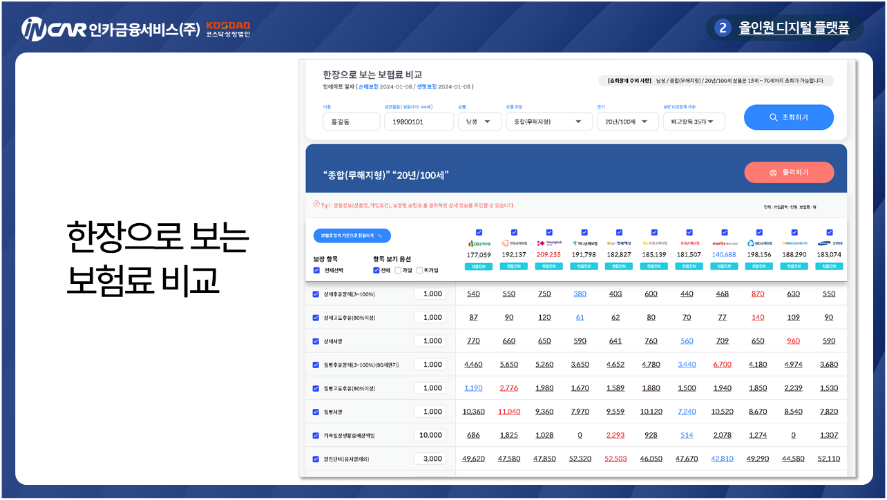
Task: Click the blue value 514 in table
Action: 687,436
